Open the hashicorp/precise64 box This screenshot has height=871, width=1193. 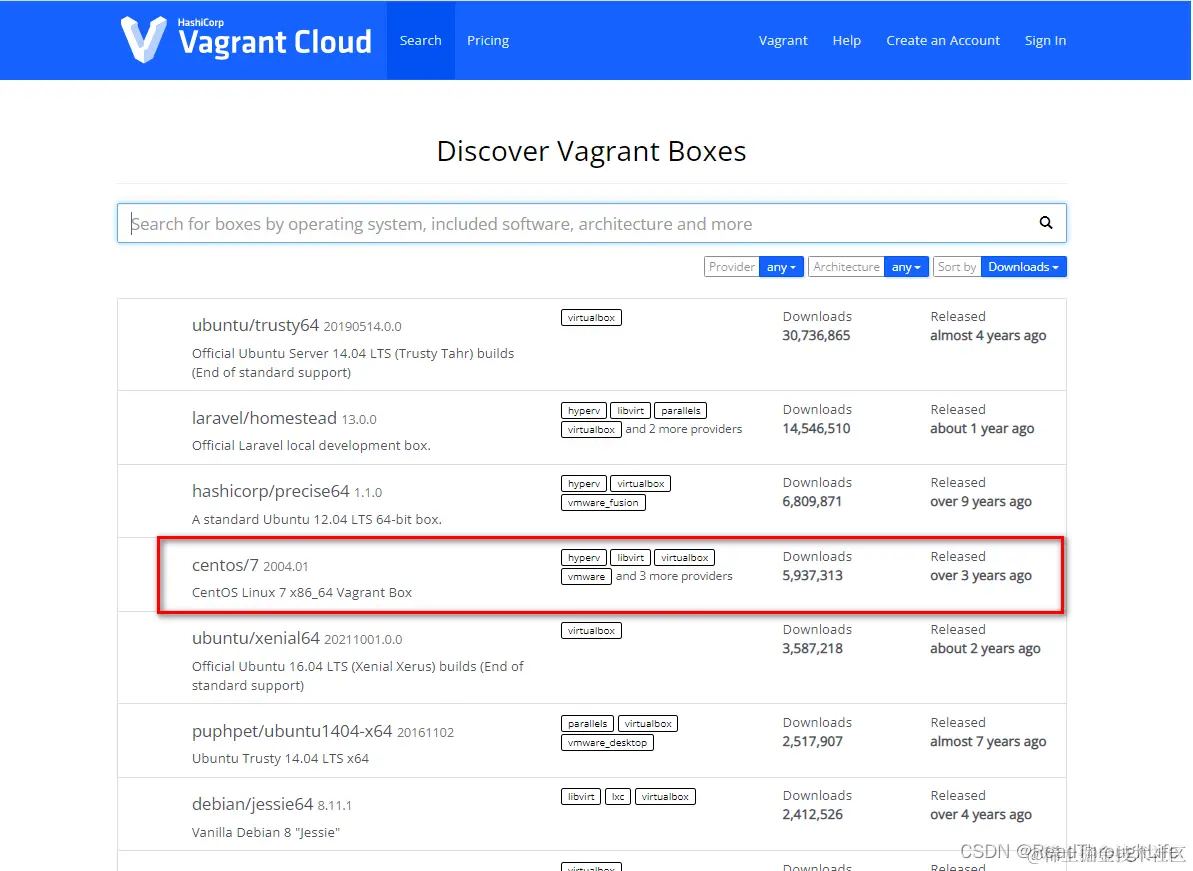click(x=270, y=491)
